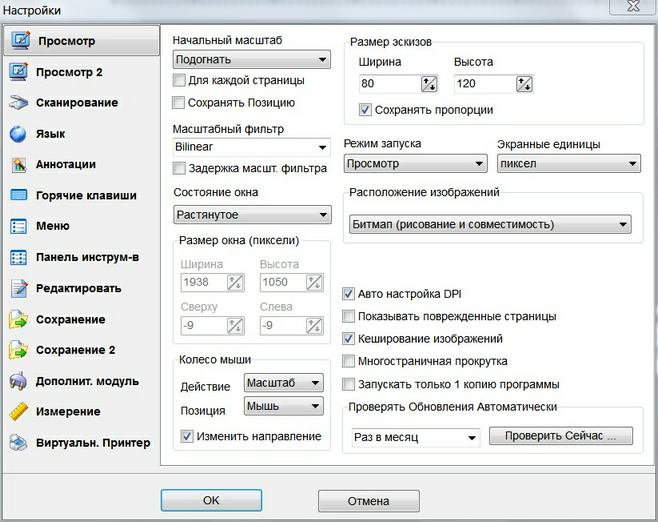Click thumbnail width field showing 80
658x522 pixels.
[389, 84]
